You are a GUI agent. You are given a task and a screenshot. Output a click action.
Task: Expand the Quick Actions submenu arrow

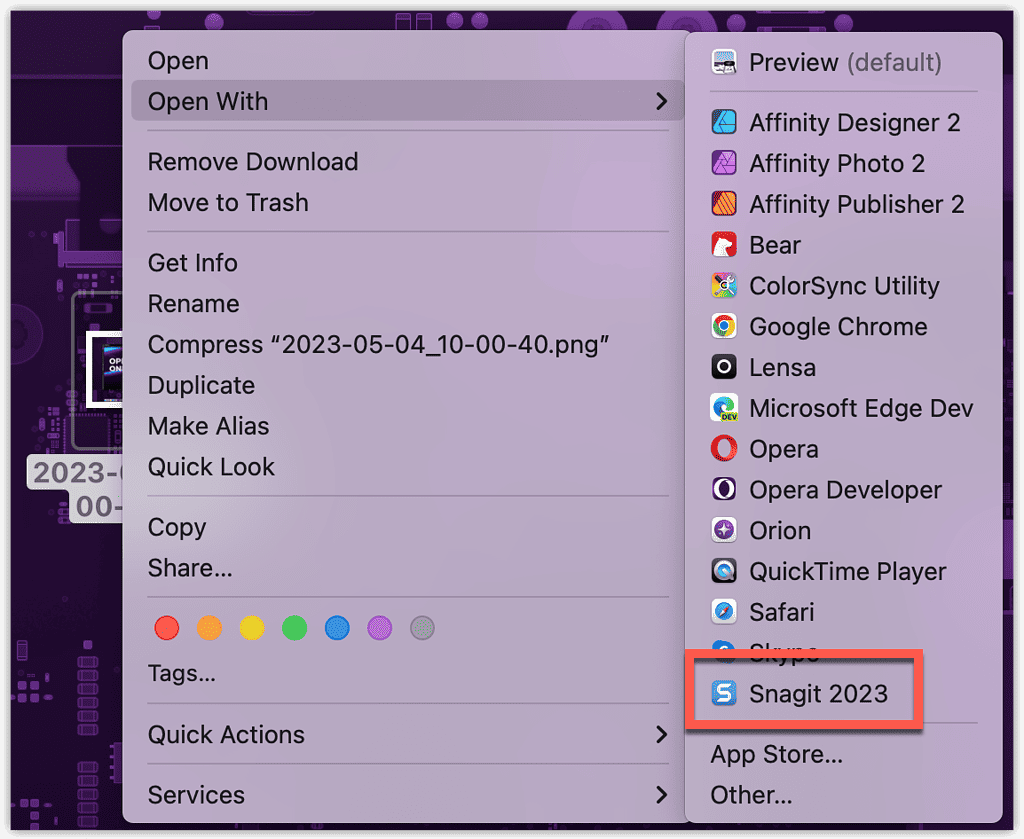(661, 735)
